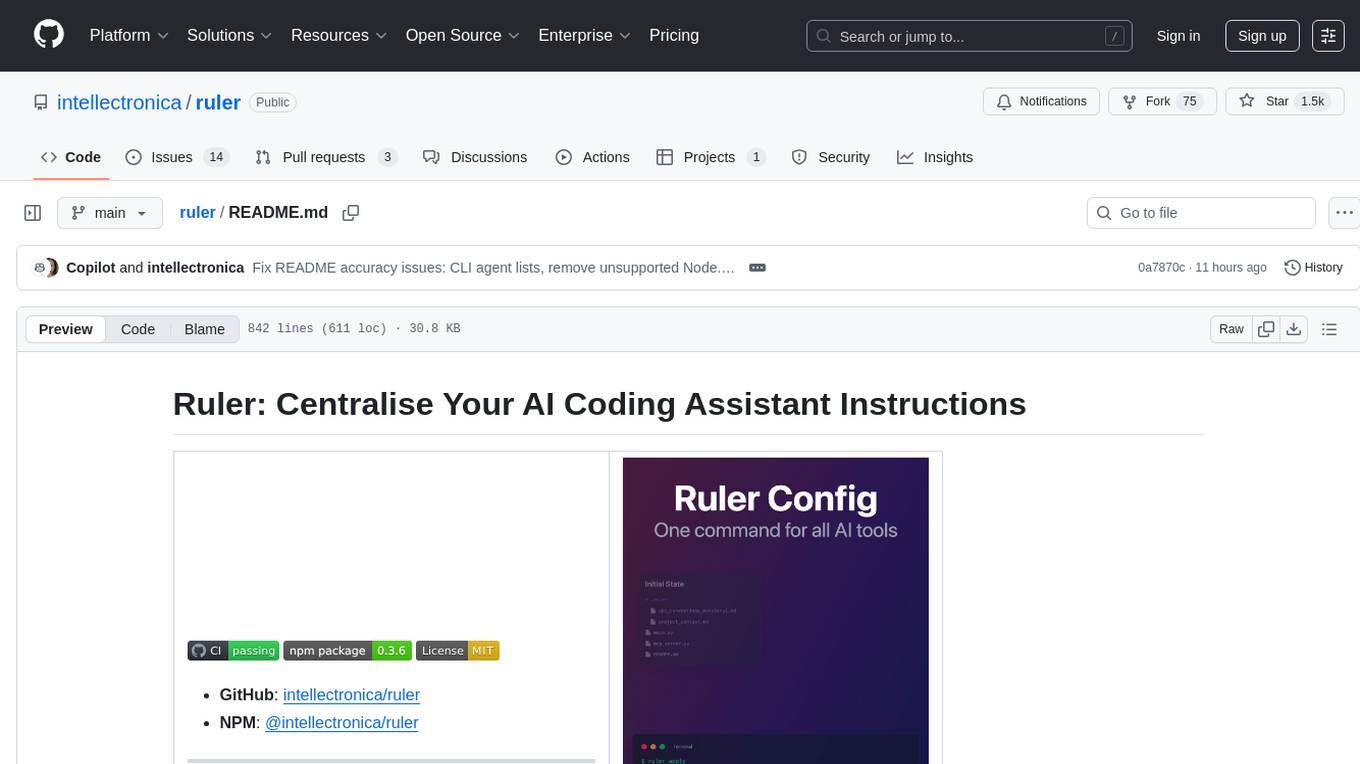1360x764 pixels.
Task: Open commit 0a7870c
Action: [x=1161, y=267]
